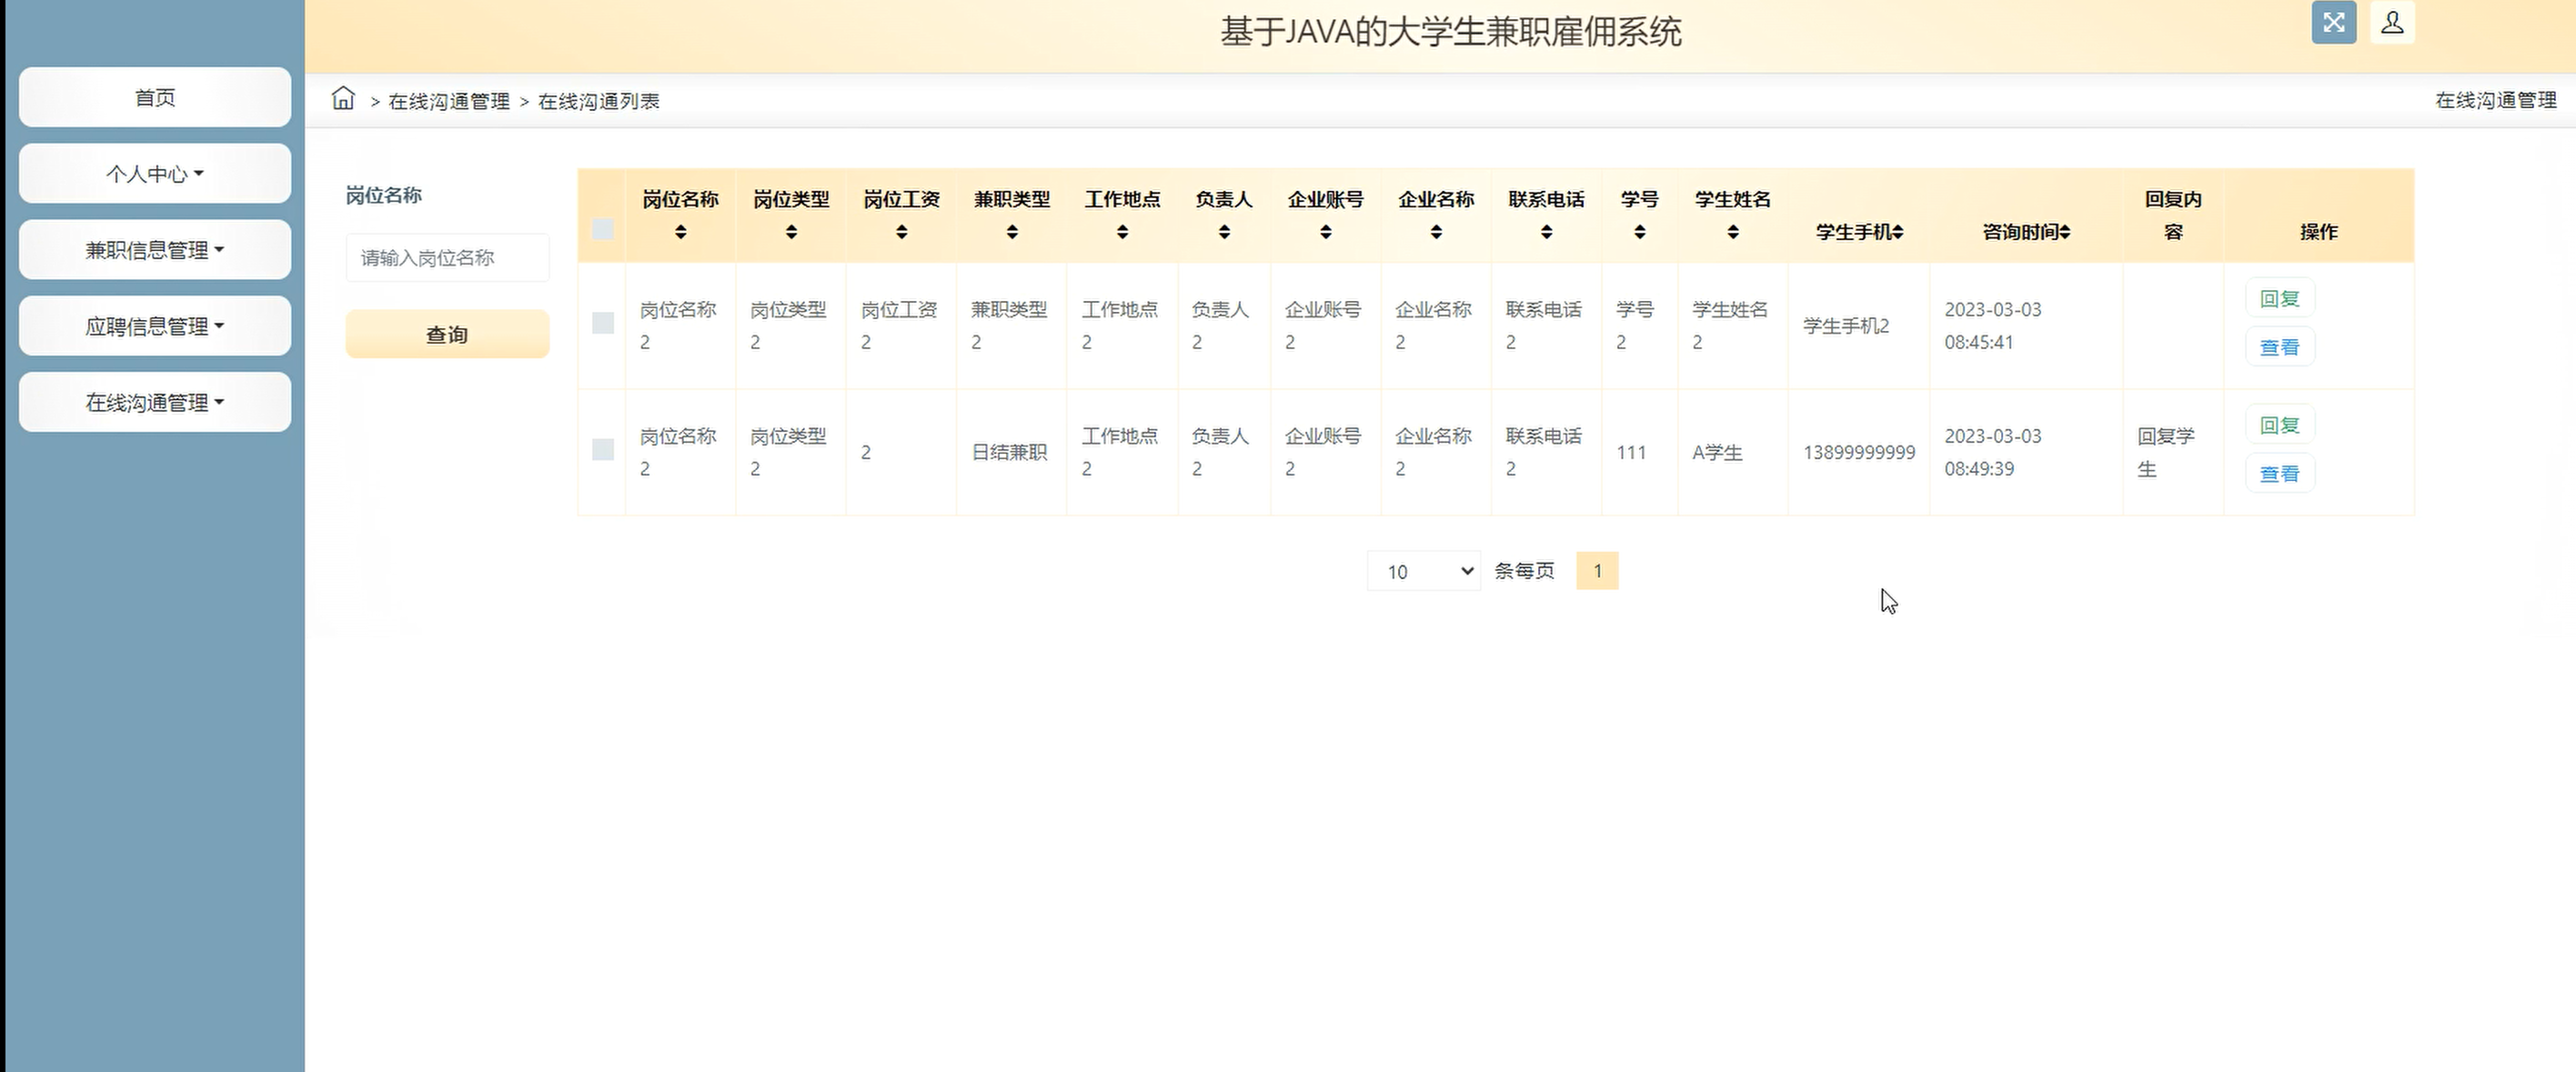Image resolution: width=2576 pixels, height=1072 pixels.
Task: Sort by 岗位名称 column arrows
Action: tap(680, 232)
